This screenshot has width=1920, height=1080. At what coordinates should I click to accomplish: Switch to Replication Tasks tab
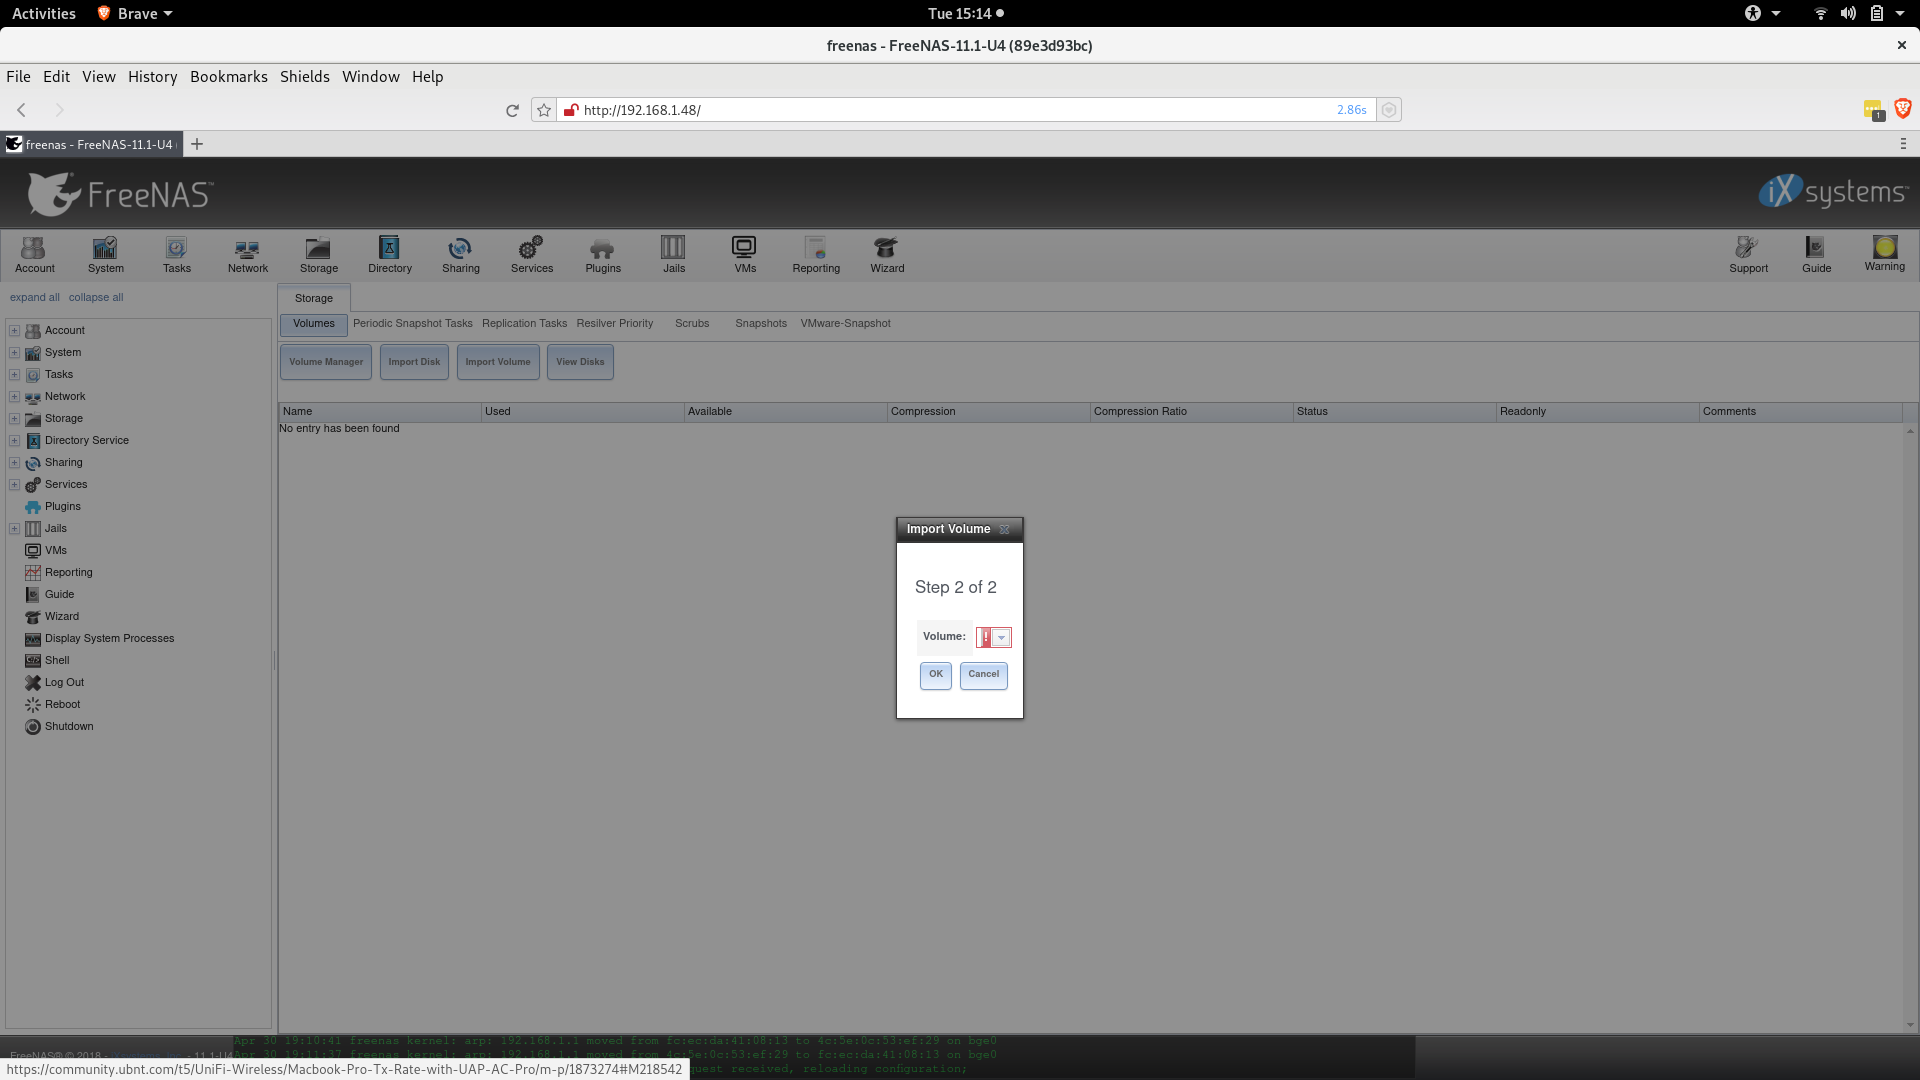524,324
